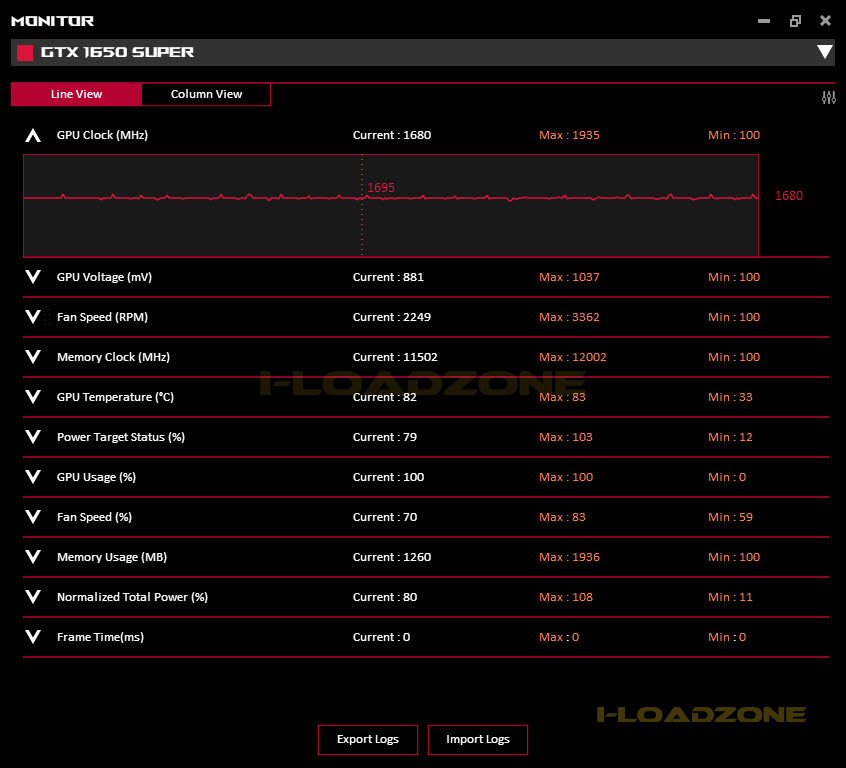Image resolution: width=846 pixels, height=768 pixels.
Task: Click the GPU Usage 'Current : 100' value
Action: 388,477
